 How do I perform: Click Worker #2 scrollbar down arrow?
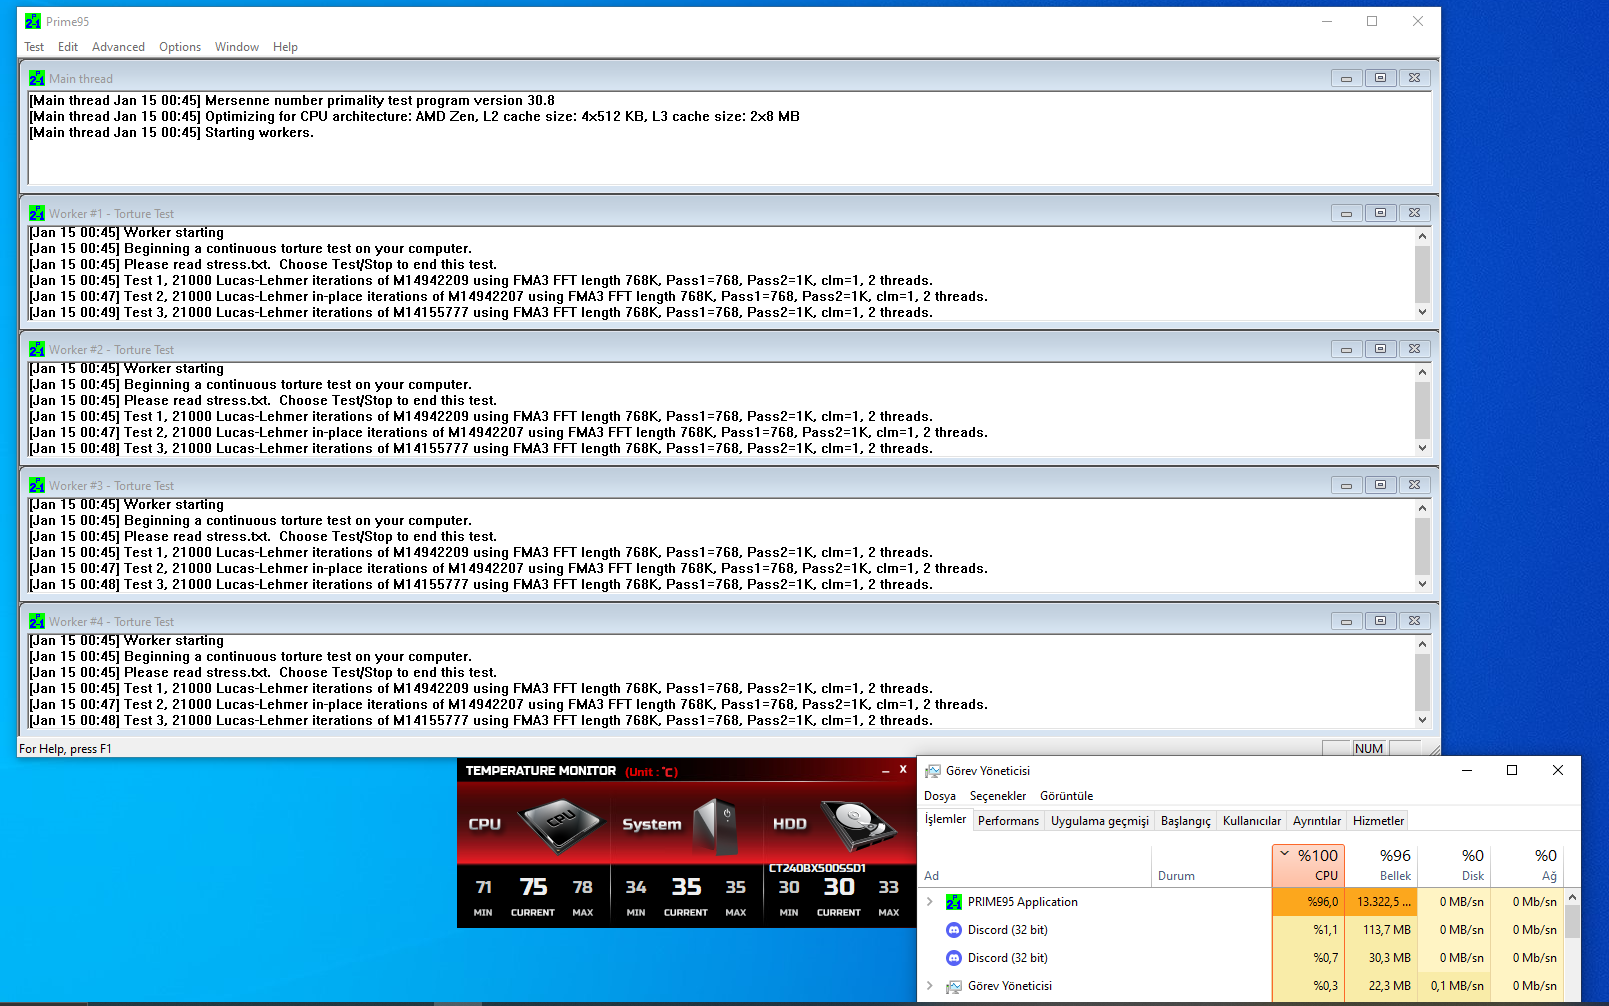pyautogui.click(x=1423, y=448)
